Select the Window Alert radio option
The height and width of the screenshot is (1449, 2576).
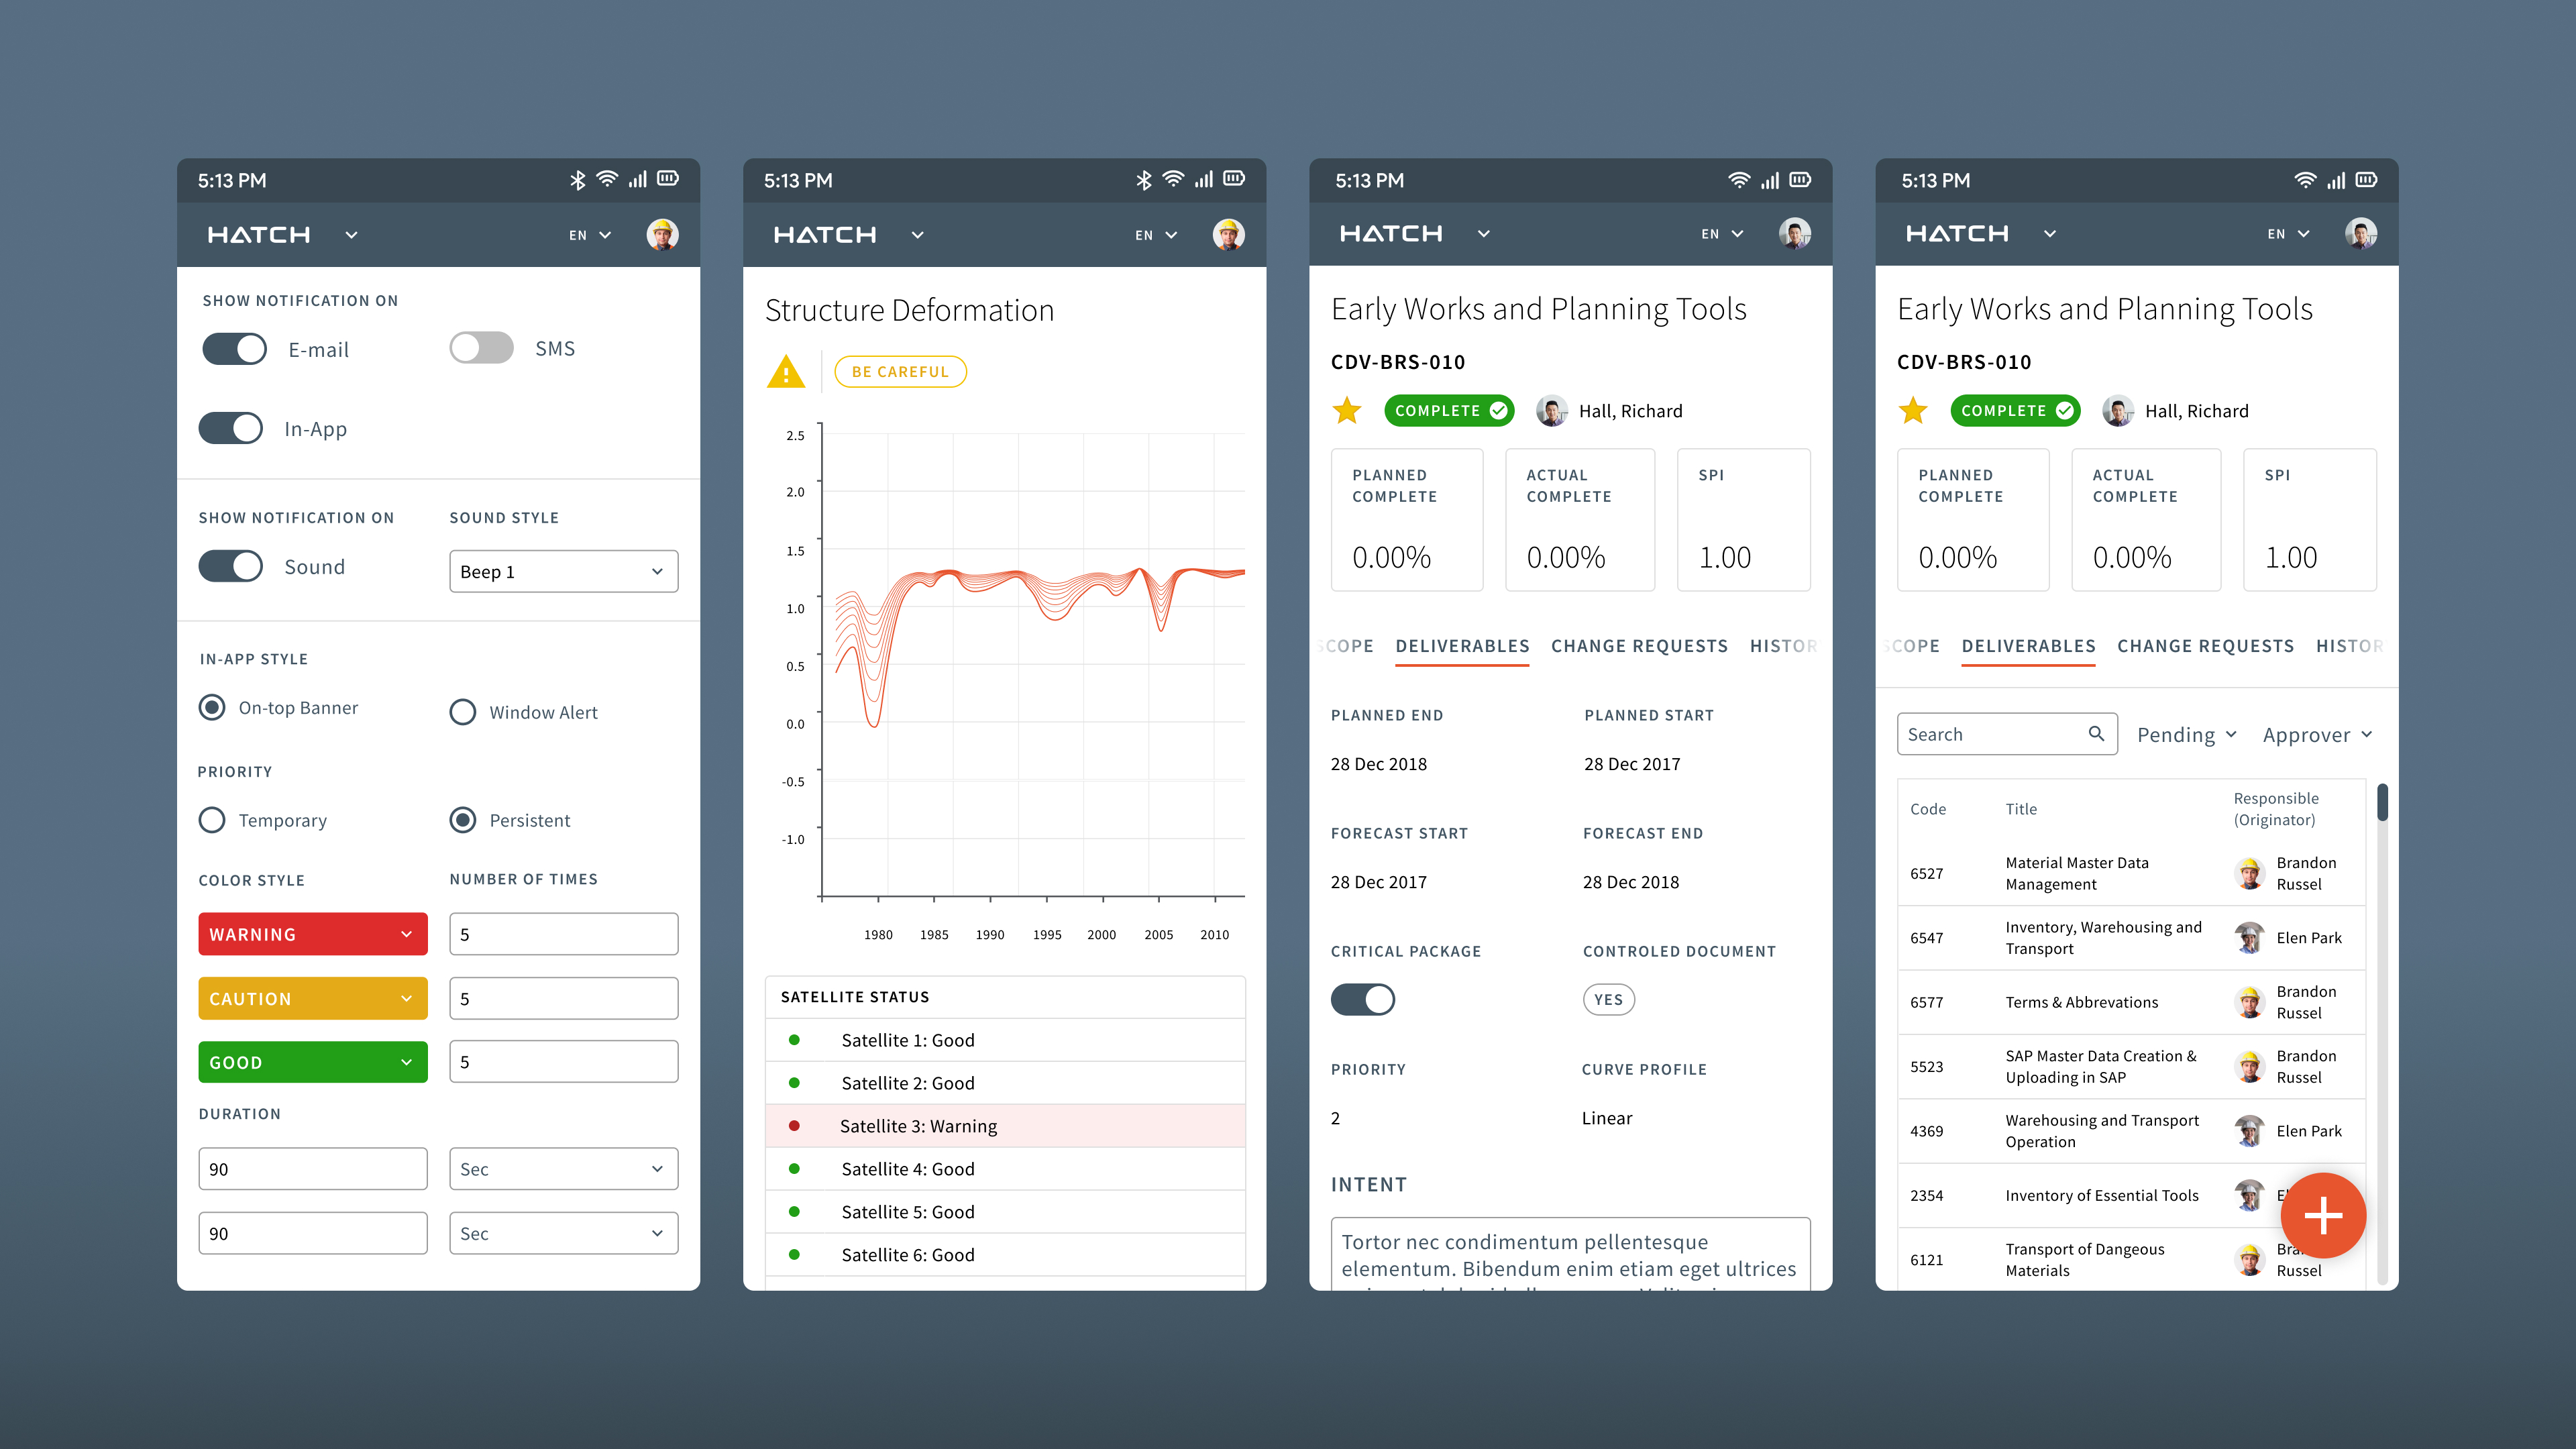tap(462, 712)
